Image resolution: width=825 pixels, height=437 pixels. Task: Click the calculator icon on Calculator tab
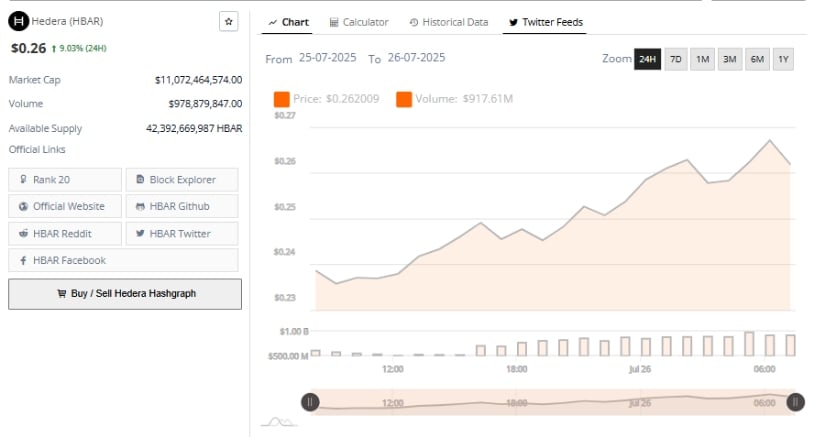[x=334, y=23]
